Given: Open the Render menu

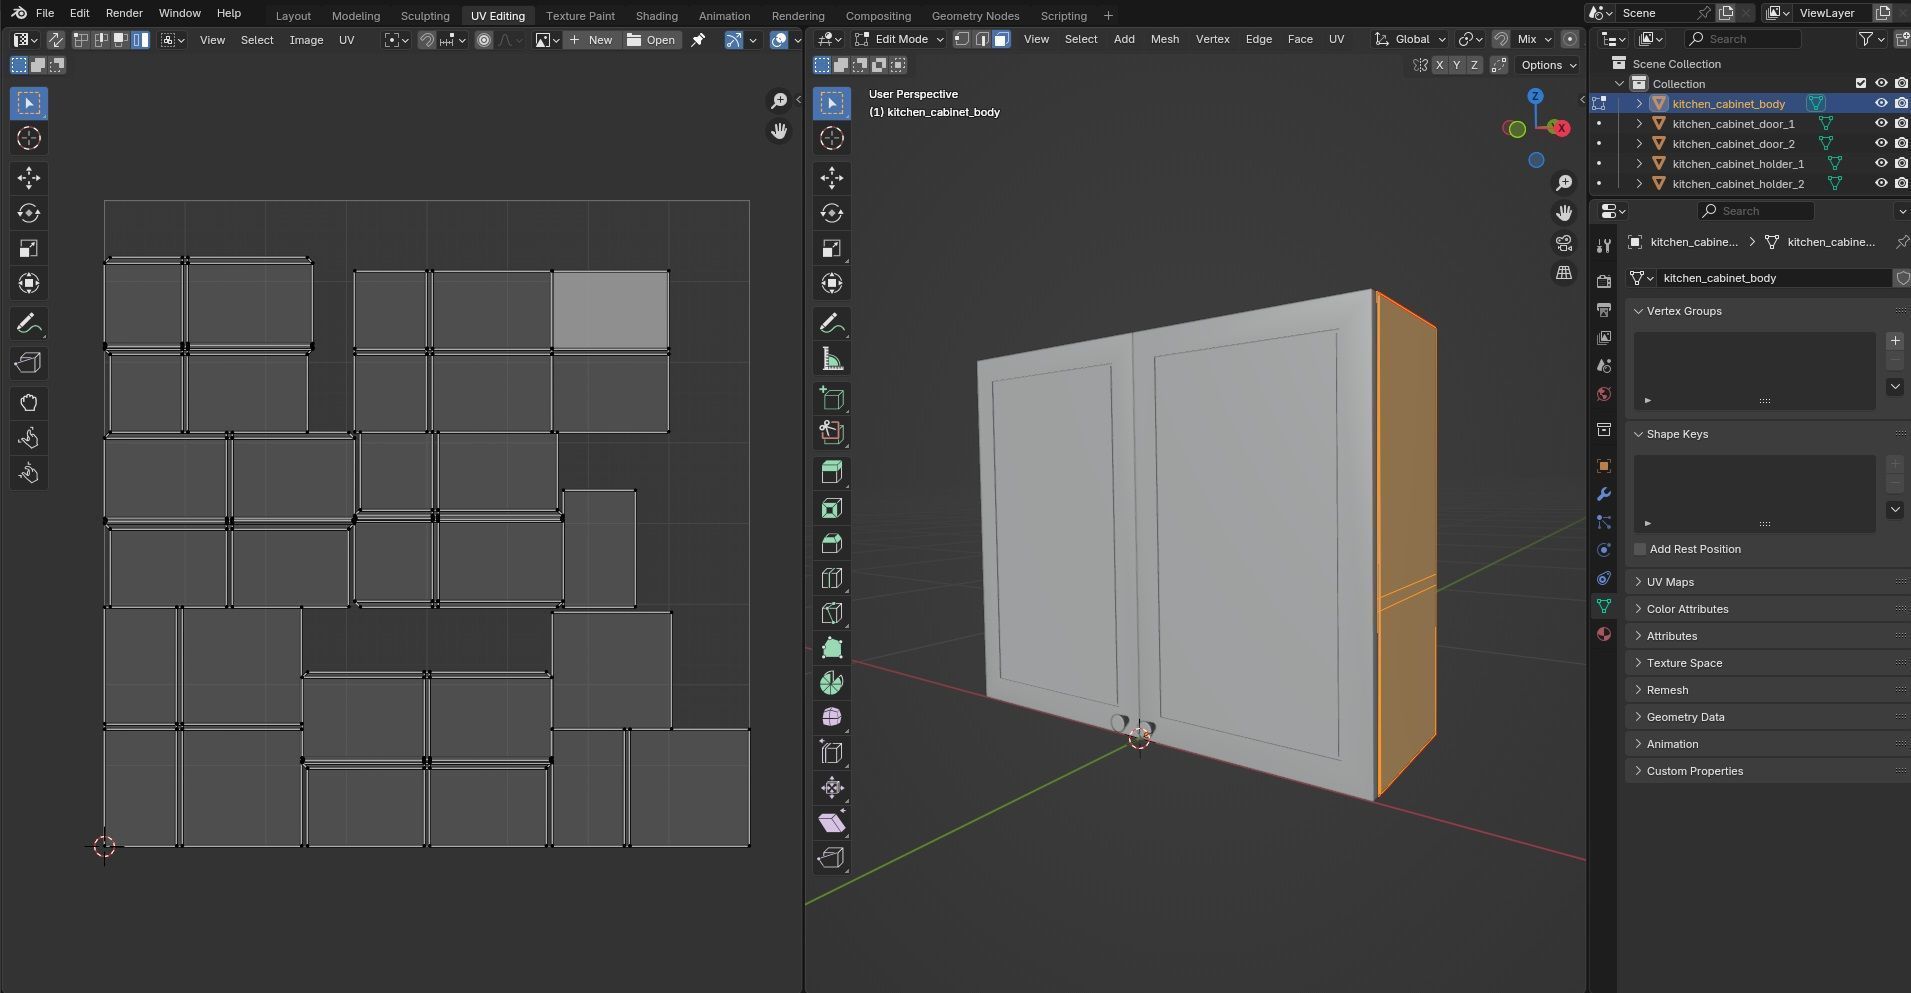Looking at the screenshot, I should click(x=124, y=13).
